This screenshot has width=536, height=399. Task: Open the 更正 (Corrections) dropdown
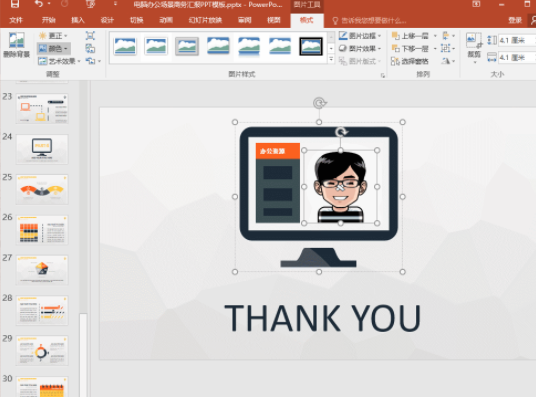pos(53,36)
